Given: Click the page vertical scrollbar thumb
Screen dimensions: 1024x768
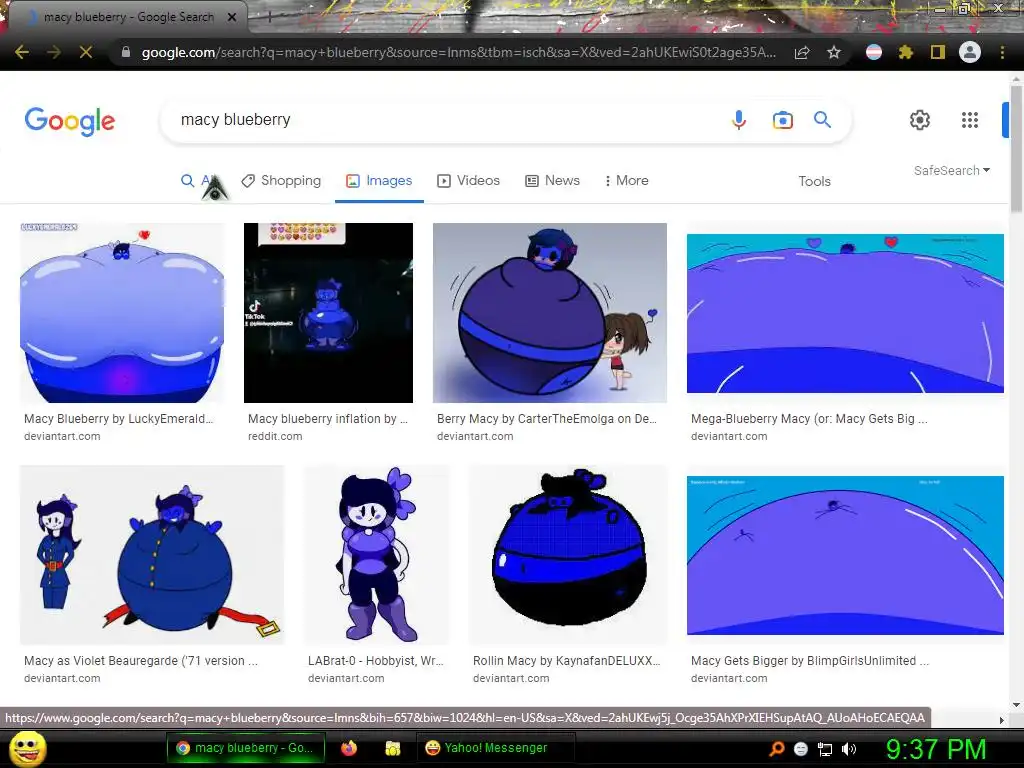Looking at the screenshot, I should [1016, 149].
